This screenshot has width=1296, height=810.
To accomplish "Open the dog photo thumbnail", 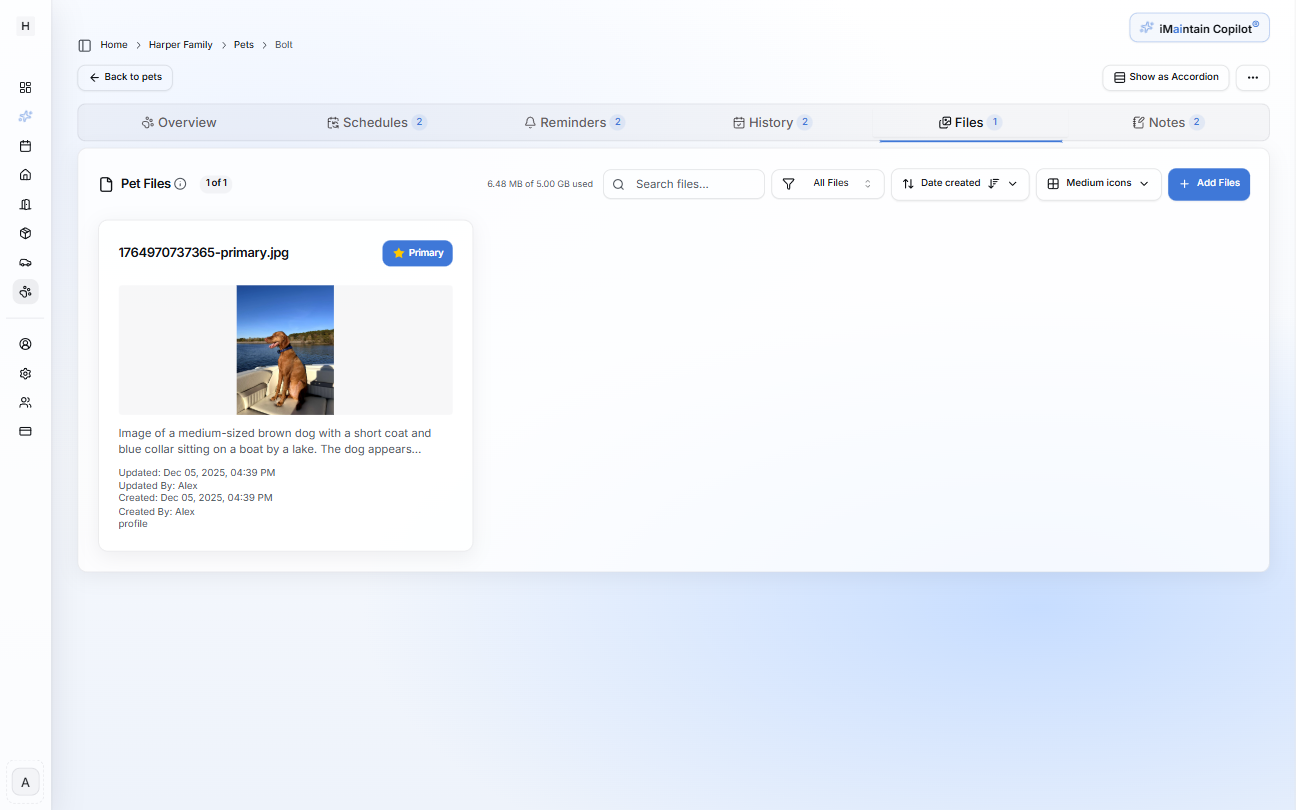I will click(x=285, y=350).
